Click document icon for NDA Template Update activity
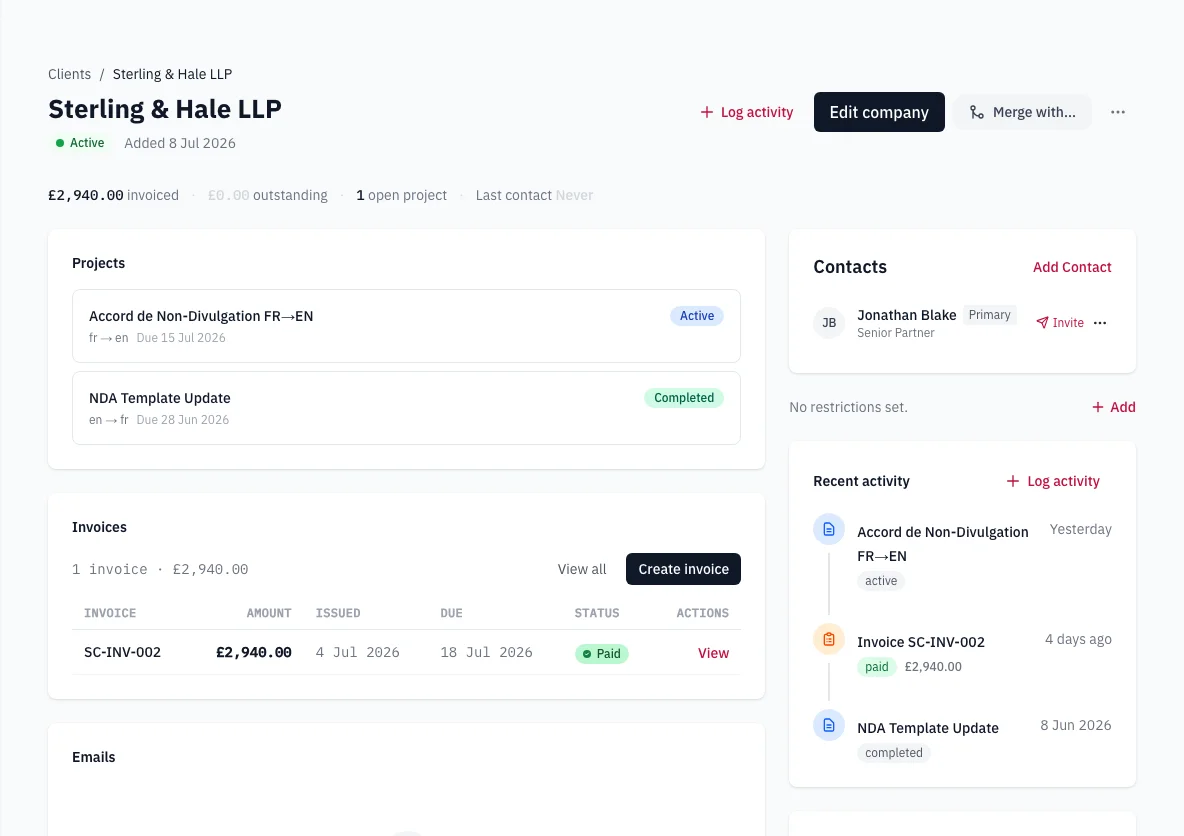 tap(828, 725)
